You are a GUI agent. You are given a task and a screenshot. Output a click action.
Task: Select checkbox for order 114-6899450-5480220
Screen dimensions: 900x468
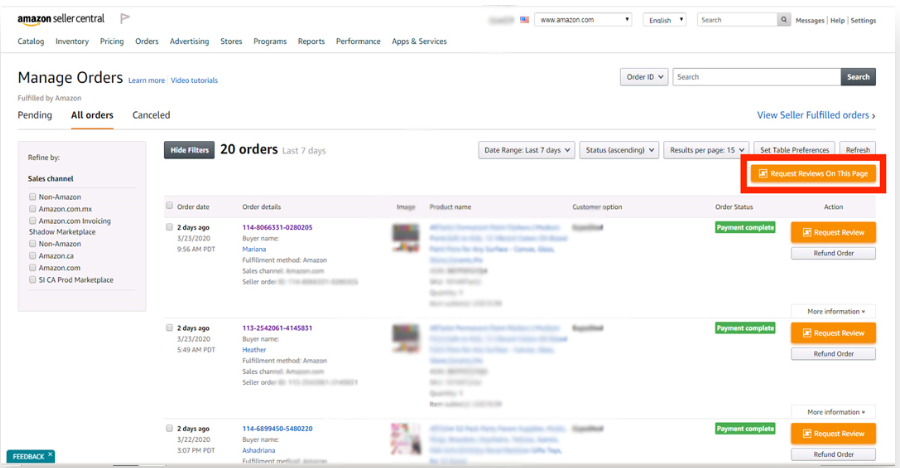point(169,428)
